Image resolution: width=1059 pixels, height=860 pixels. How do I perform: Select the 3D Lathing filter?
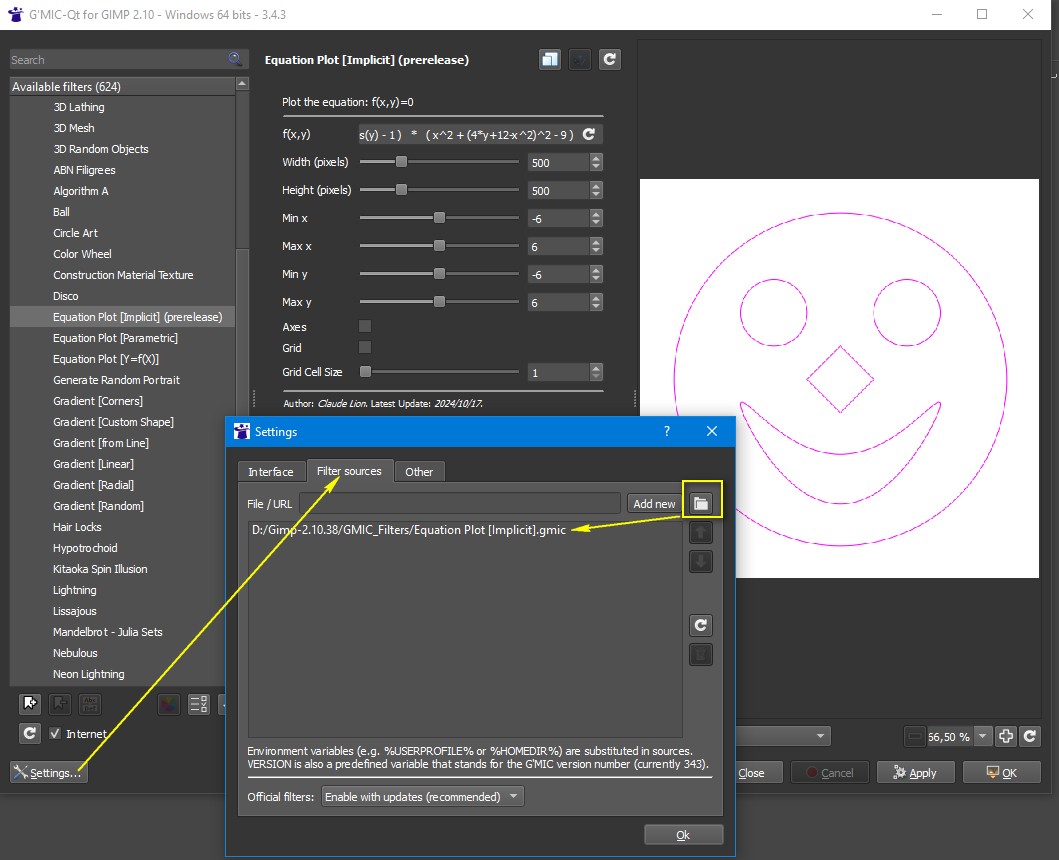[x=78, y=107]
